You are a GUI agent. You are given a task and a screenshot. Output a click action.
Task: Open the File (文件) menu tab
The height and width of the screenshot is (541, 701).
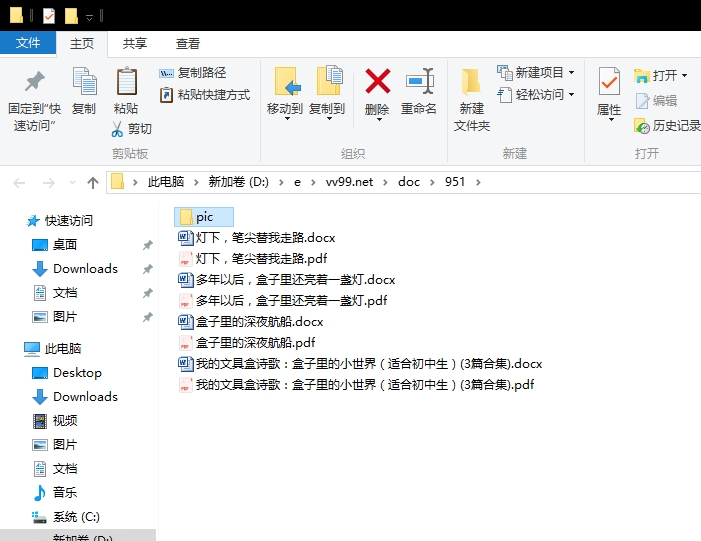(x=28, y=43)
